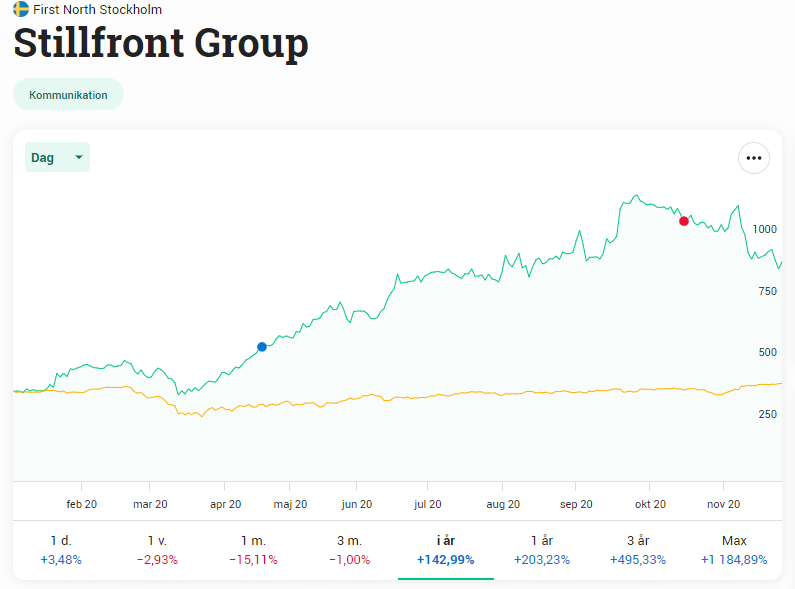
Task: Click the Kommunikation sector tag
Action: 68,94
